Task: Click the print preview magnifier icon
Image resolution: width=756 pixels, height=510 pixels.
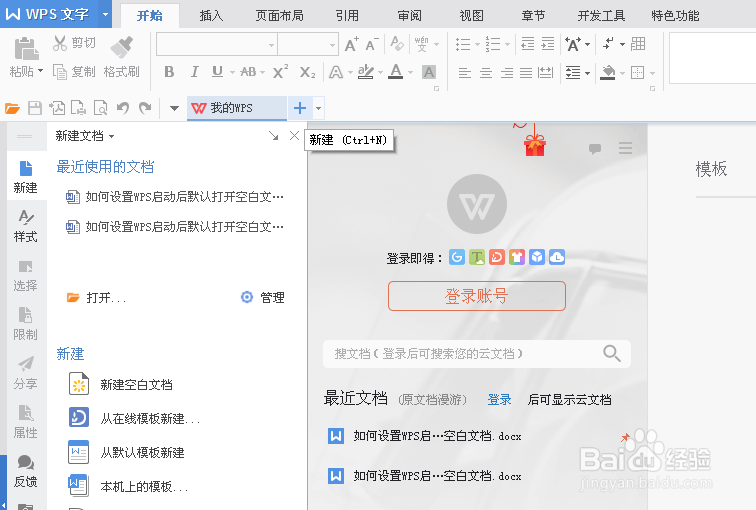Action: pyautogui.click(x=100, y=108)
